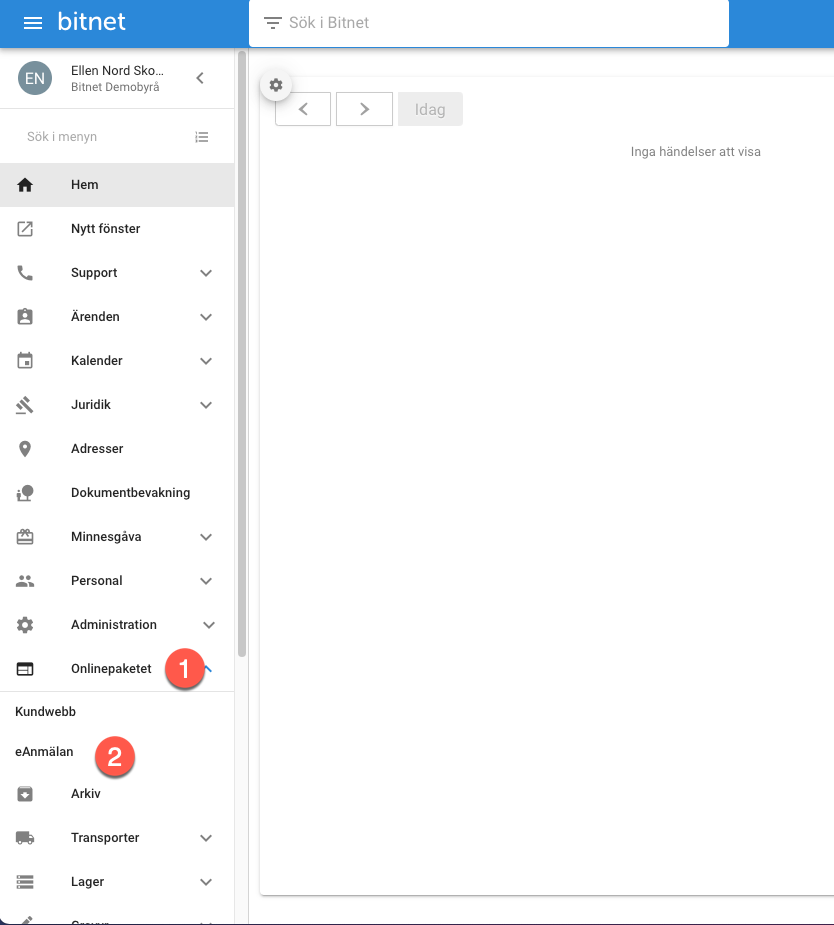This screenshot has width=834, height=925.
Task: Expand the Lager submenu chevron
Action: 206,883
